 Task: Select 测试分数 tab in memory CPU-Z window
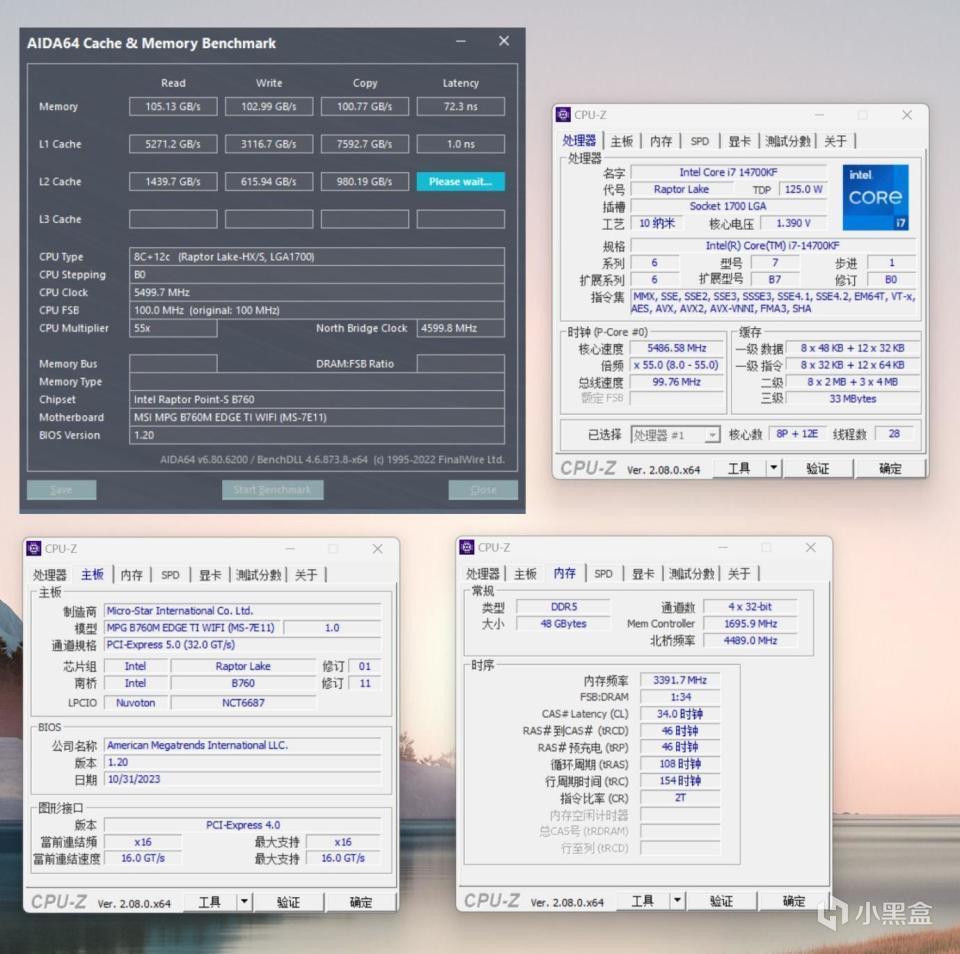[x=692, y=574]
